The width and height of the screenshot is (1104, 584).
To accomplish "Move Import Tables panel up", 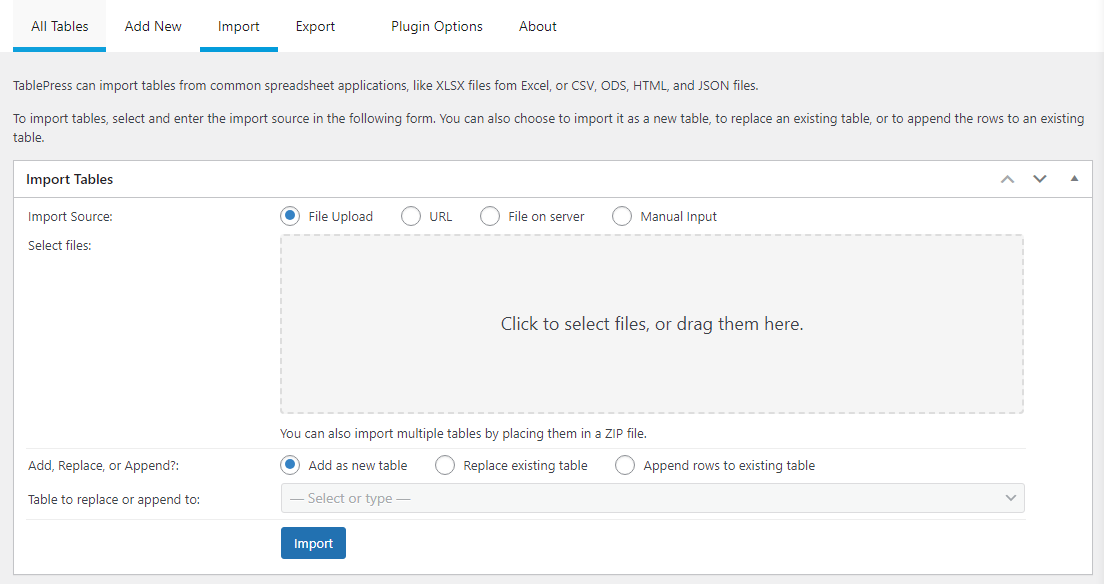I will [x=1008, y=179].
